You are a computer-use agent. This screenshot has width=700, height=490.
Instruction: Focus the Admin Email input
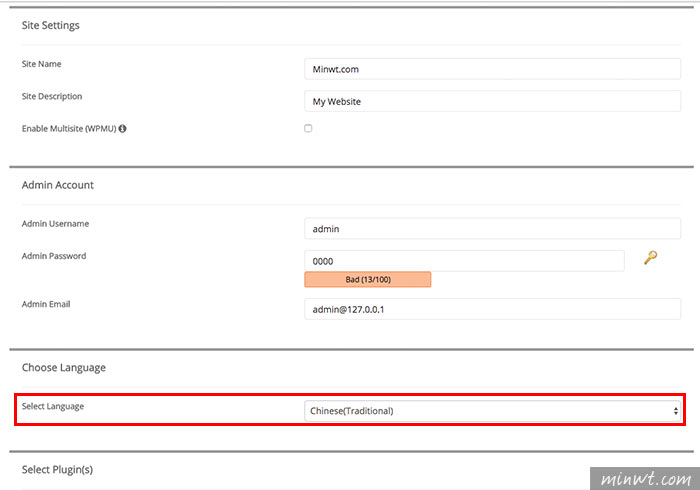tap(492, 309)
